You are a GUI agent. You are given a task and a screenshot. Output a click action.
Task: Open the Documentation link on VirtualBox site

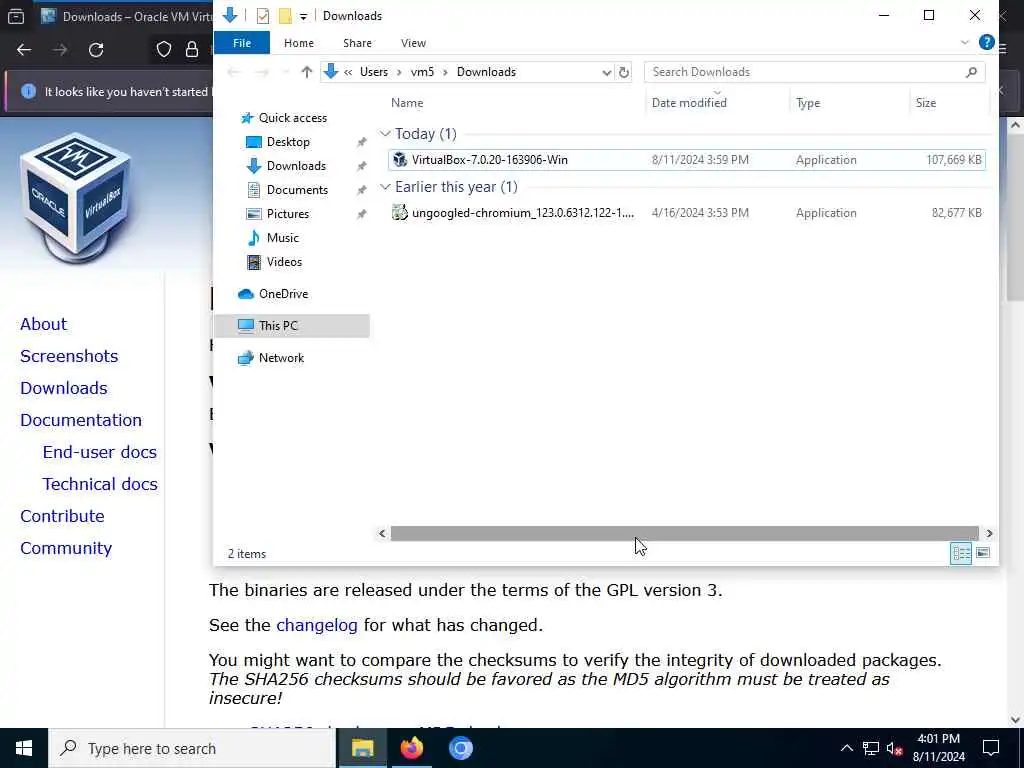80,421
